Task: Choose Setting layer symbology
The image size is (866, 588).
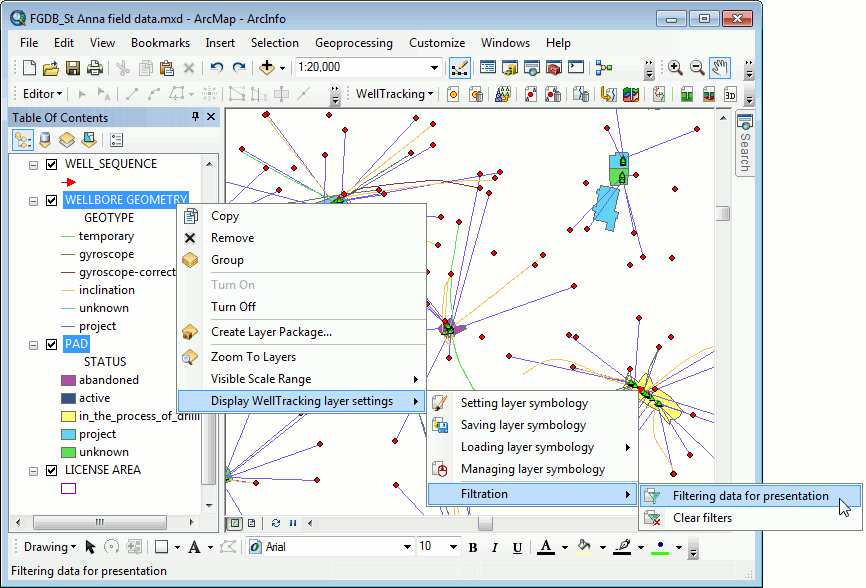Action: point(533,403)
